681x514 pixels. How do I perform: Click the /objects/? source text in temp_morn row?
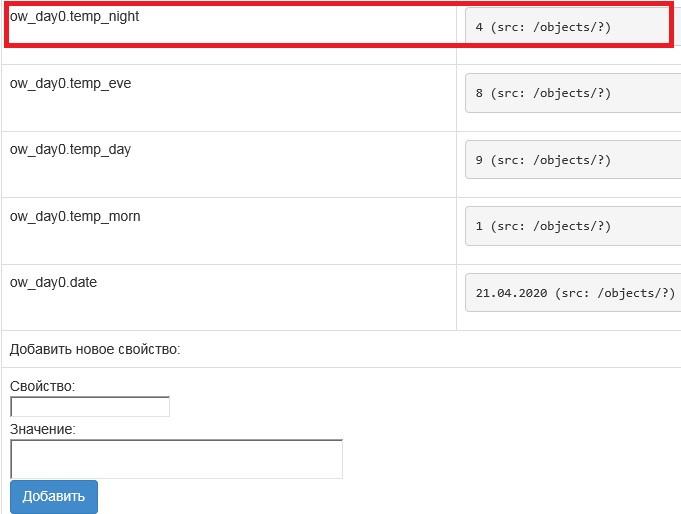tap(570, 226)
